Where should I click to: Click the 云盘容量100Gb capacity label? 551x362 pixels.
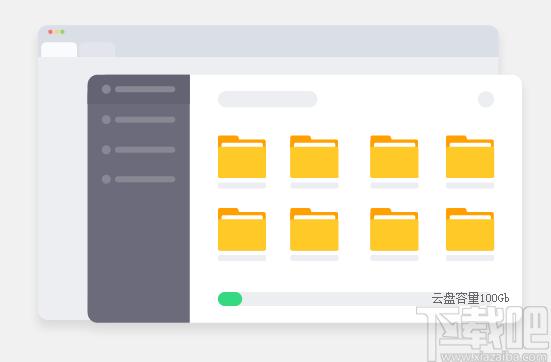[470, 298]
